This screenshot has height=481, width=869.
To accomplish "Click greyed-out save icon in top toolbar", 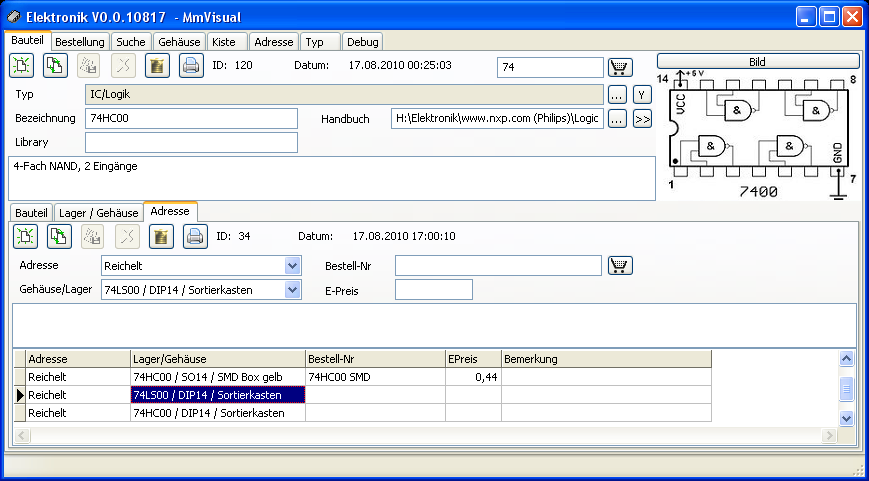I will 89,65.
